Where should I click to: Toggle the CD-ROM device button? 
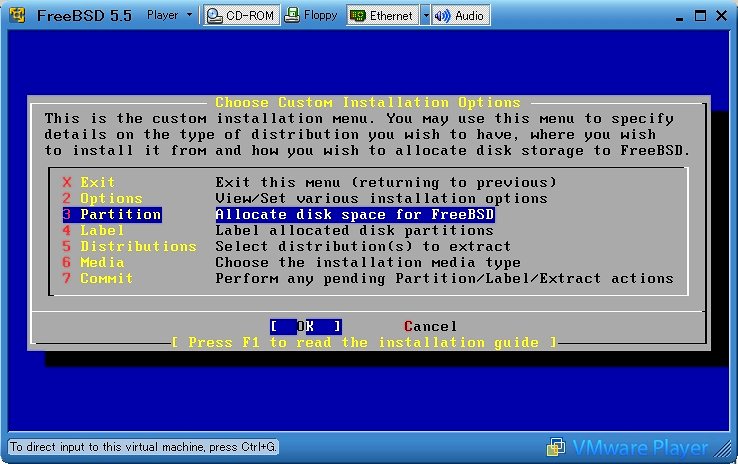pos(240,16)
